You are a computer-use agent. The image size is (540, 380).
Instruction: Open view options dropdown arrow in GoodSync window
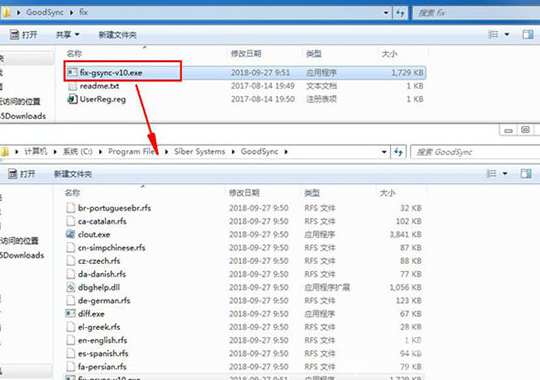[x=505, y=173]
